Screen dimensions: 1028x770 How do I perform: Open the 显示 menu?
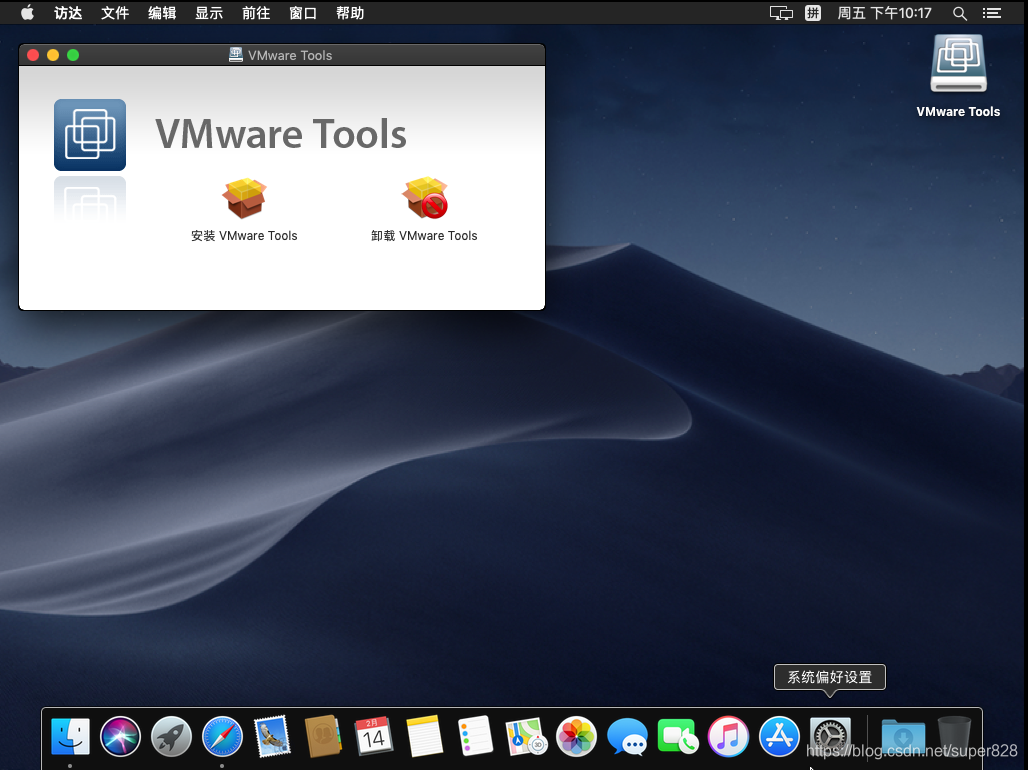pos(209,13)
